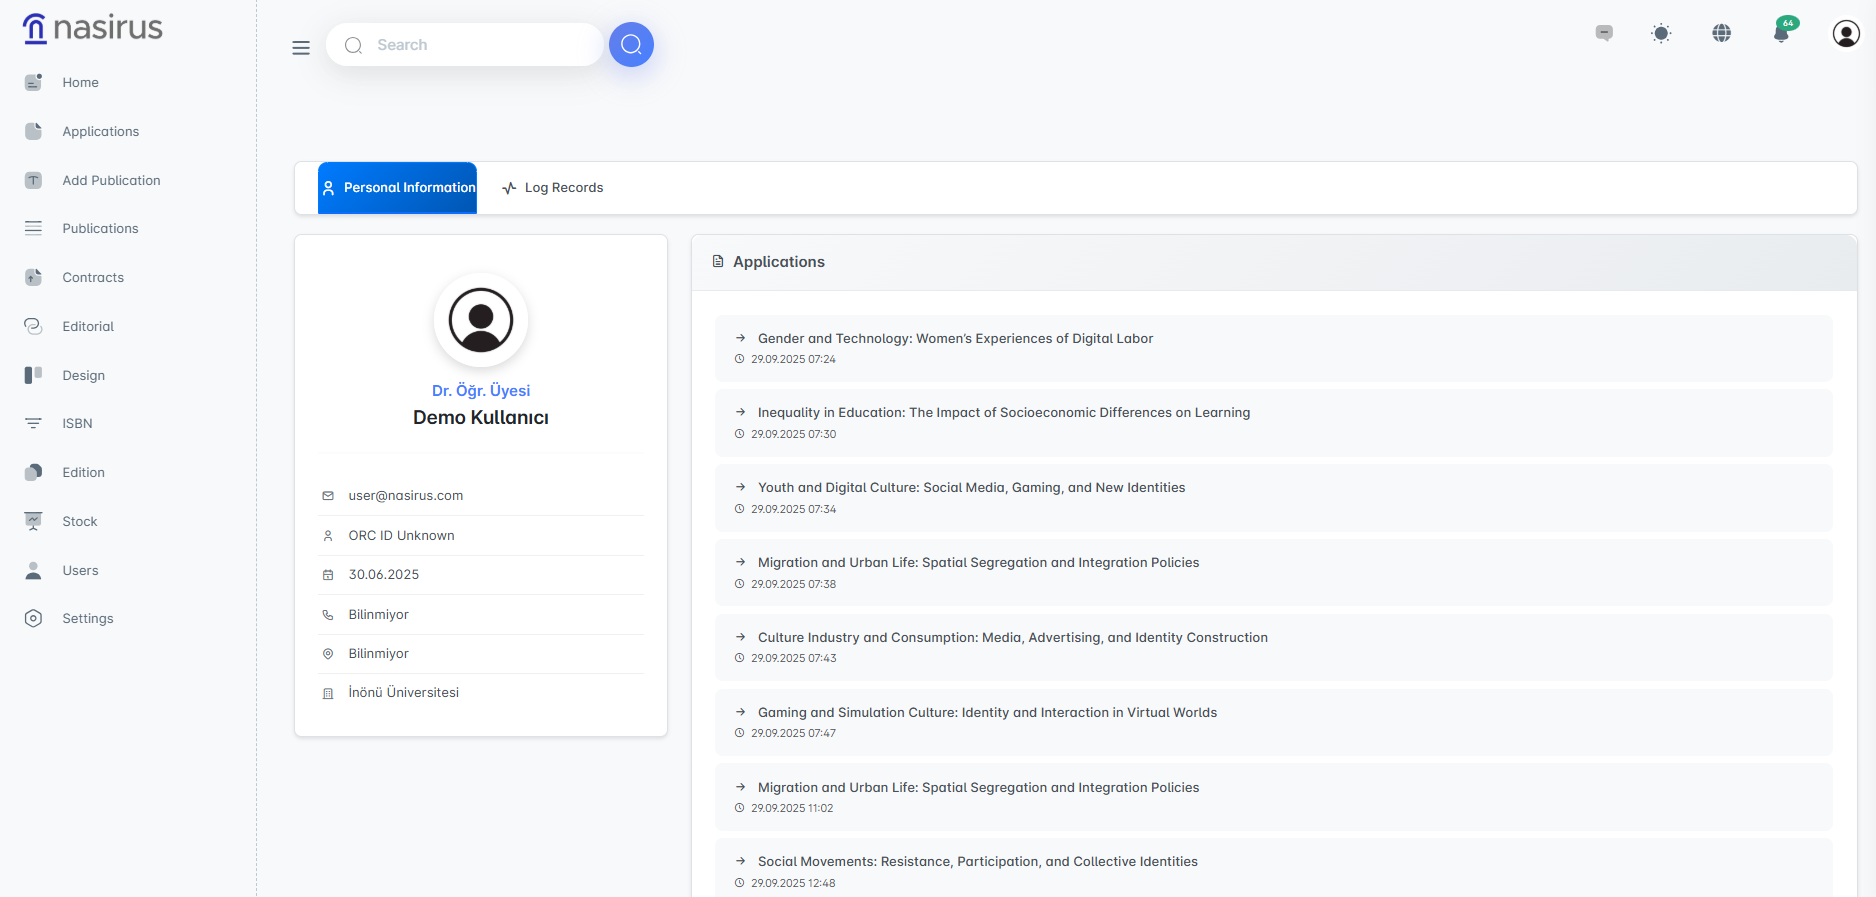The height and width of the screenshot is (897, 1876).
Task: Open the language globe menu
Action: (x=1721, y=34)
